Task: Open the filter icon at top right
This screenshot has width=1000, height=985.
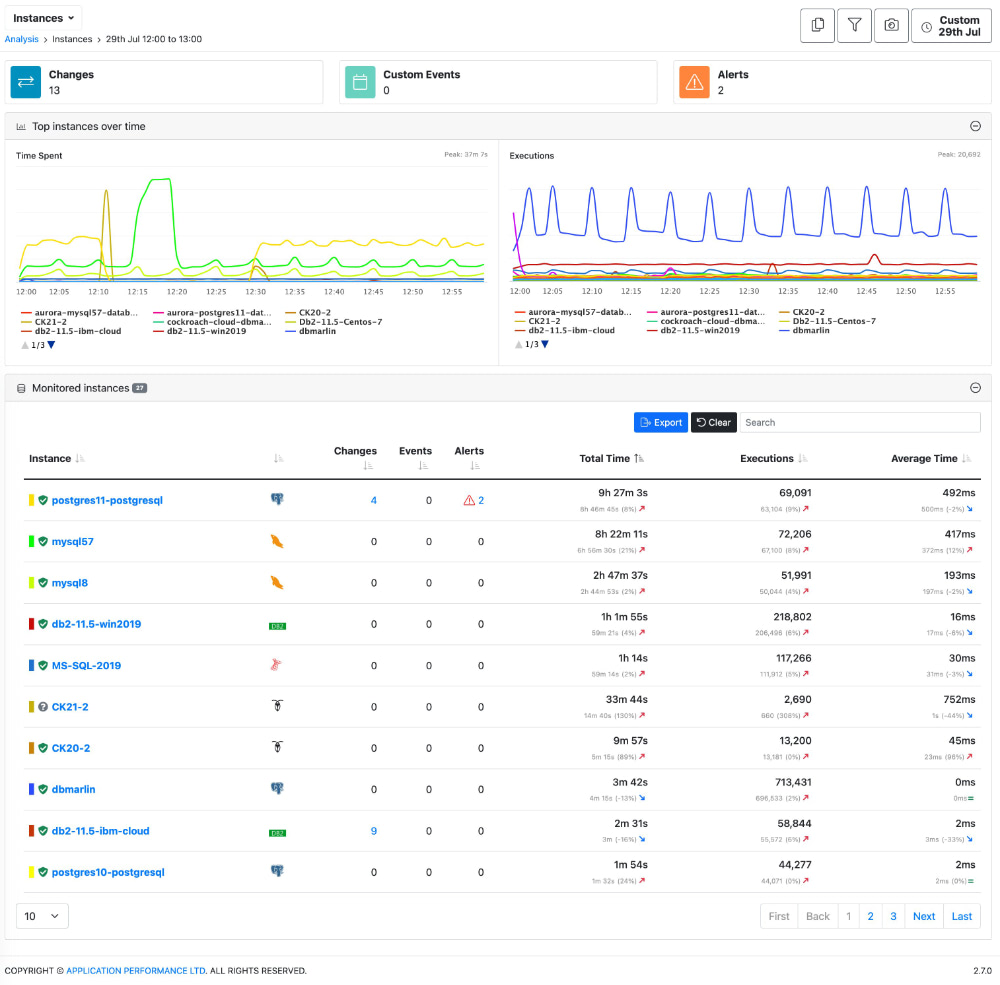Action: pyautogui.click(x=854, y=25)
